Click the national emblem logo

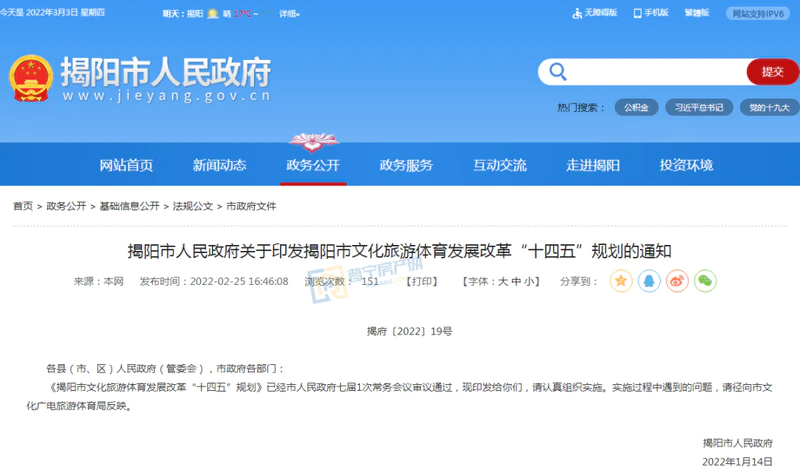pos(31,79)
